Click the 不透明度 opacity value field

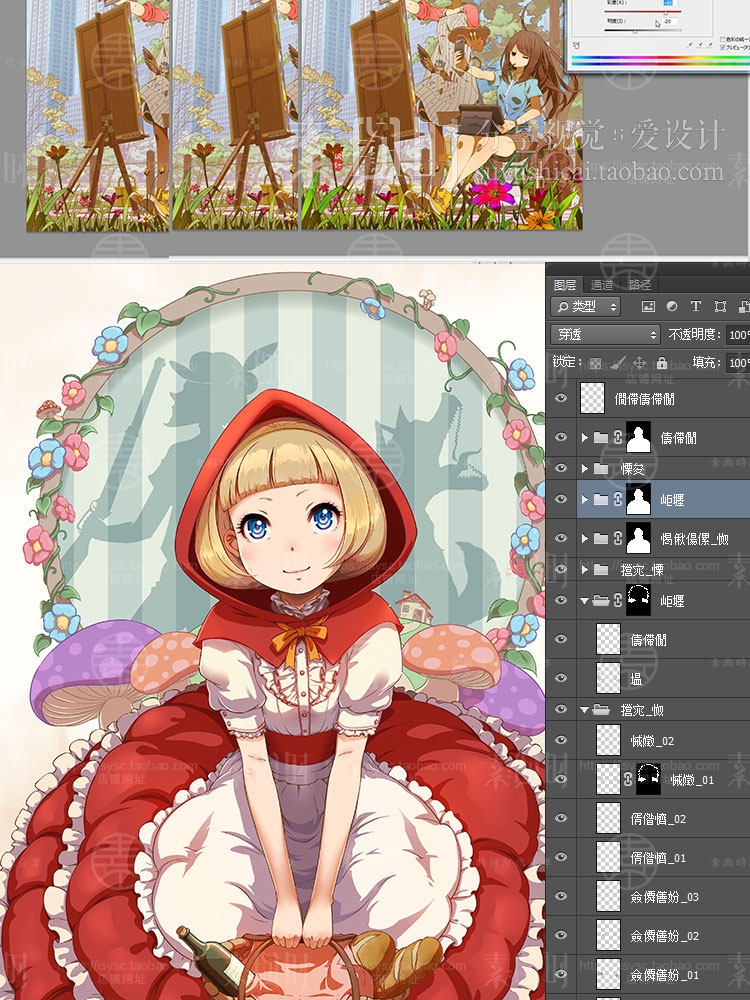click(x=738, y=334)
